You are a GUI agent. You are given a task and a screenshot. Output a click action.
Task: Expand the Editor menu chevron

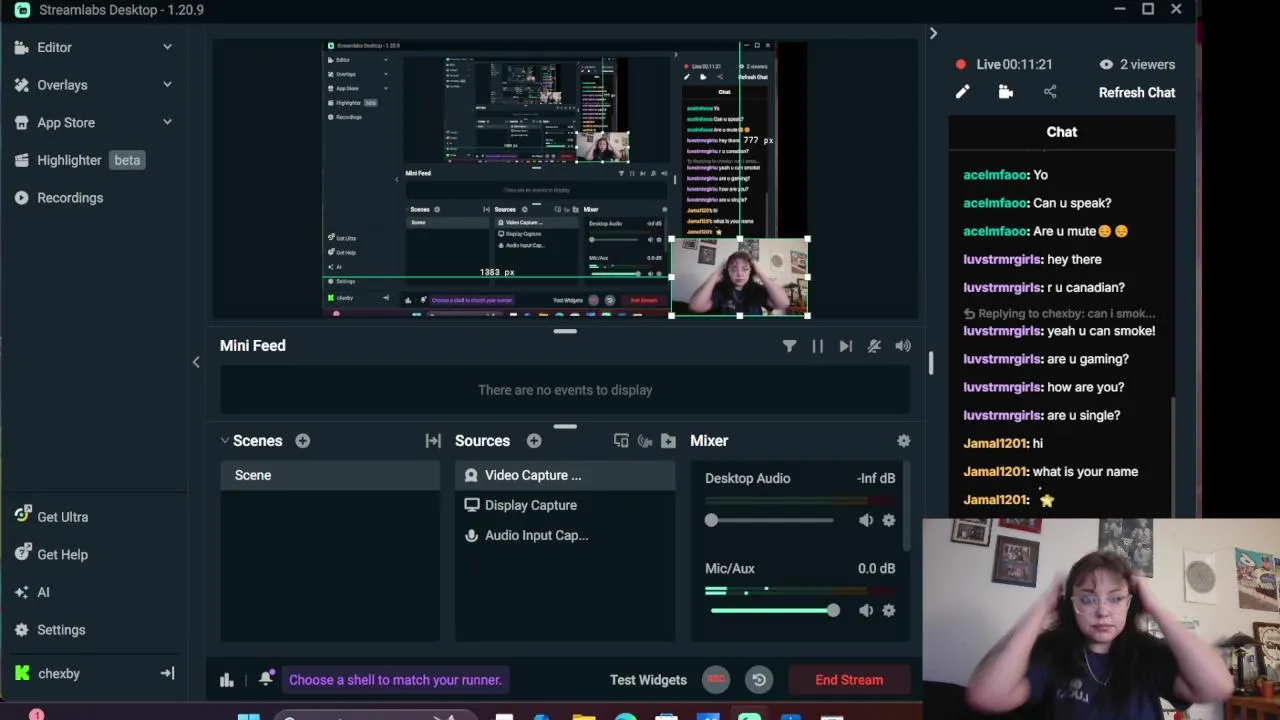pos(167,47)
